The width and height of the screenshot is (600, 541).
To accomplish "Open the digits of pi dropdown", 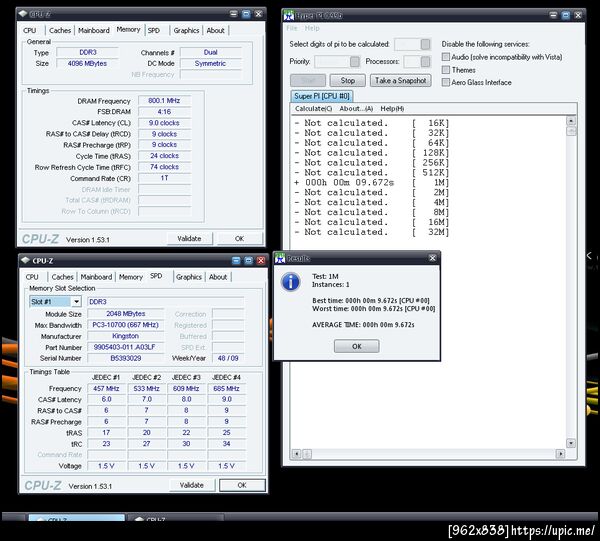I will point(425,44).
